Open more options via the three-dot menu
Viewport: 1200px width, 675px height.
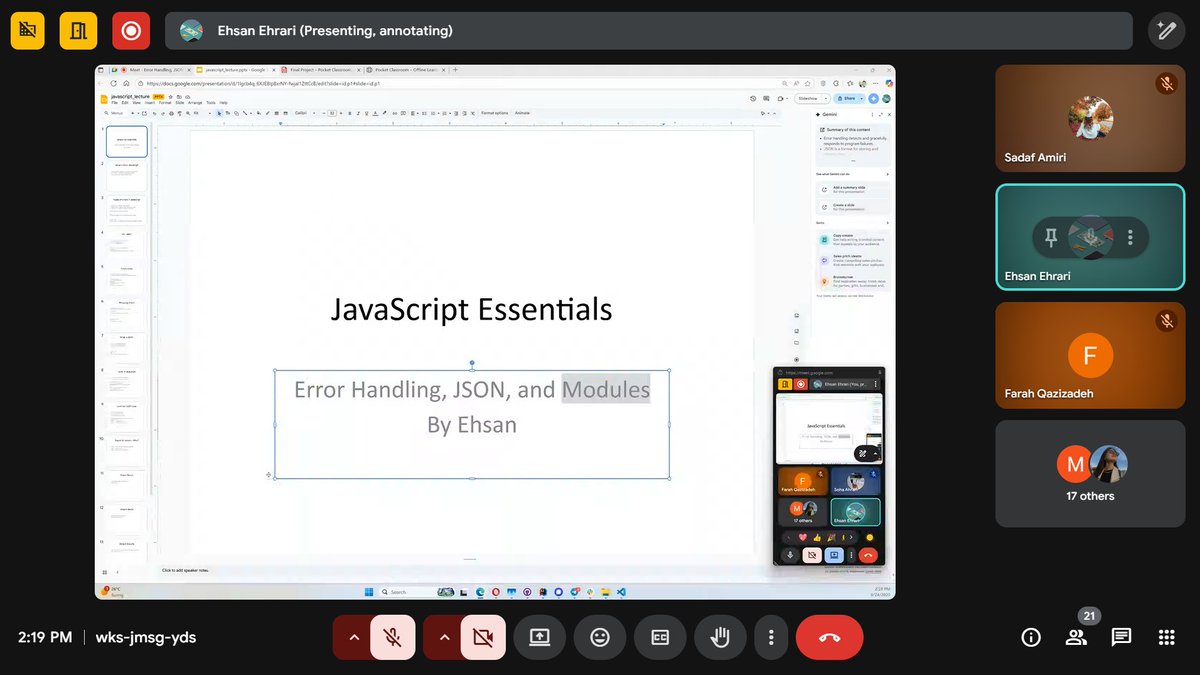(771, 637)
